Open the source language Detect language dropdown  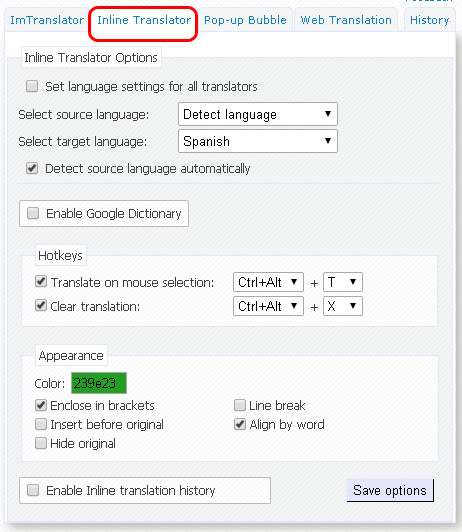[x=258, y=114]
